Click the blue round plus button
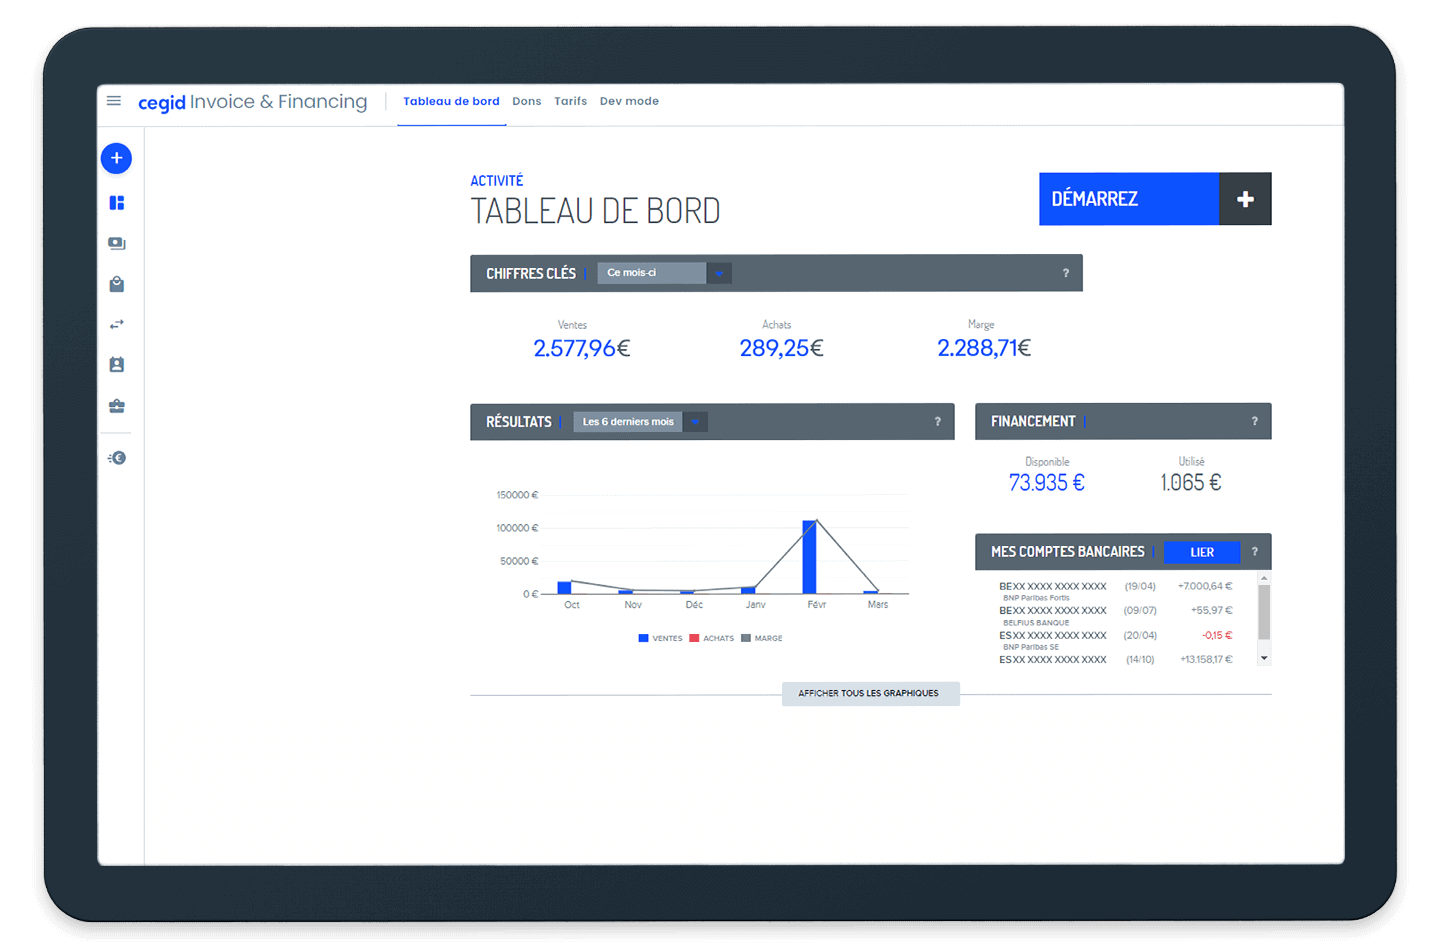 117,158
